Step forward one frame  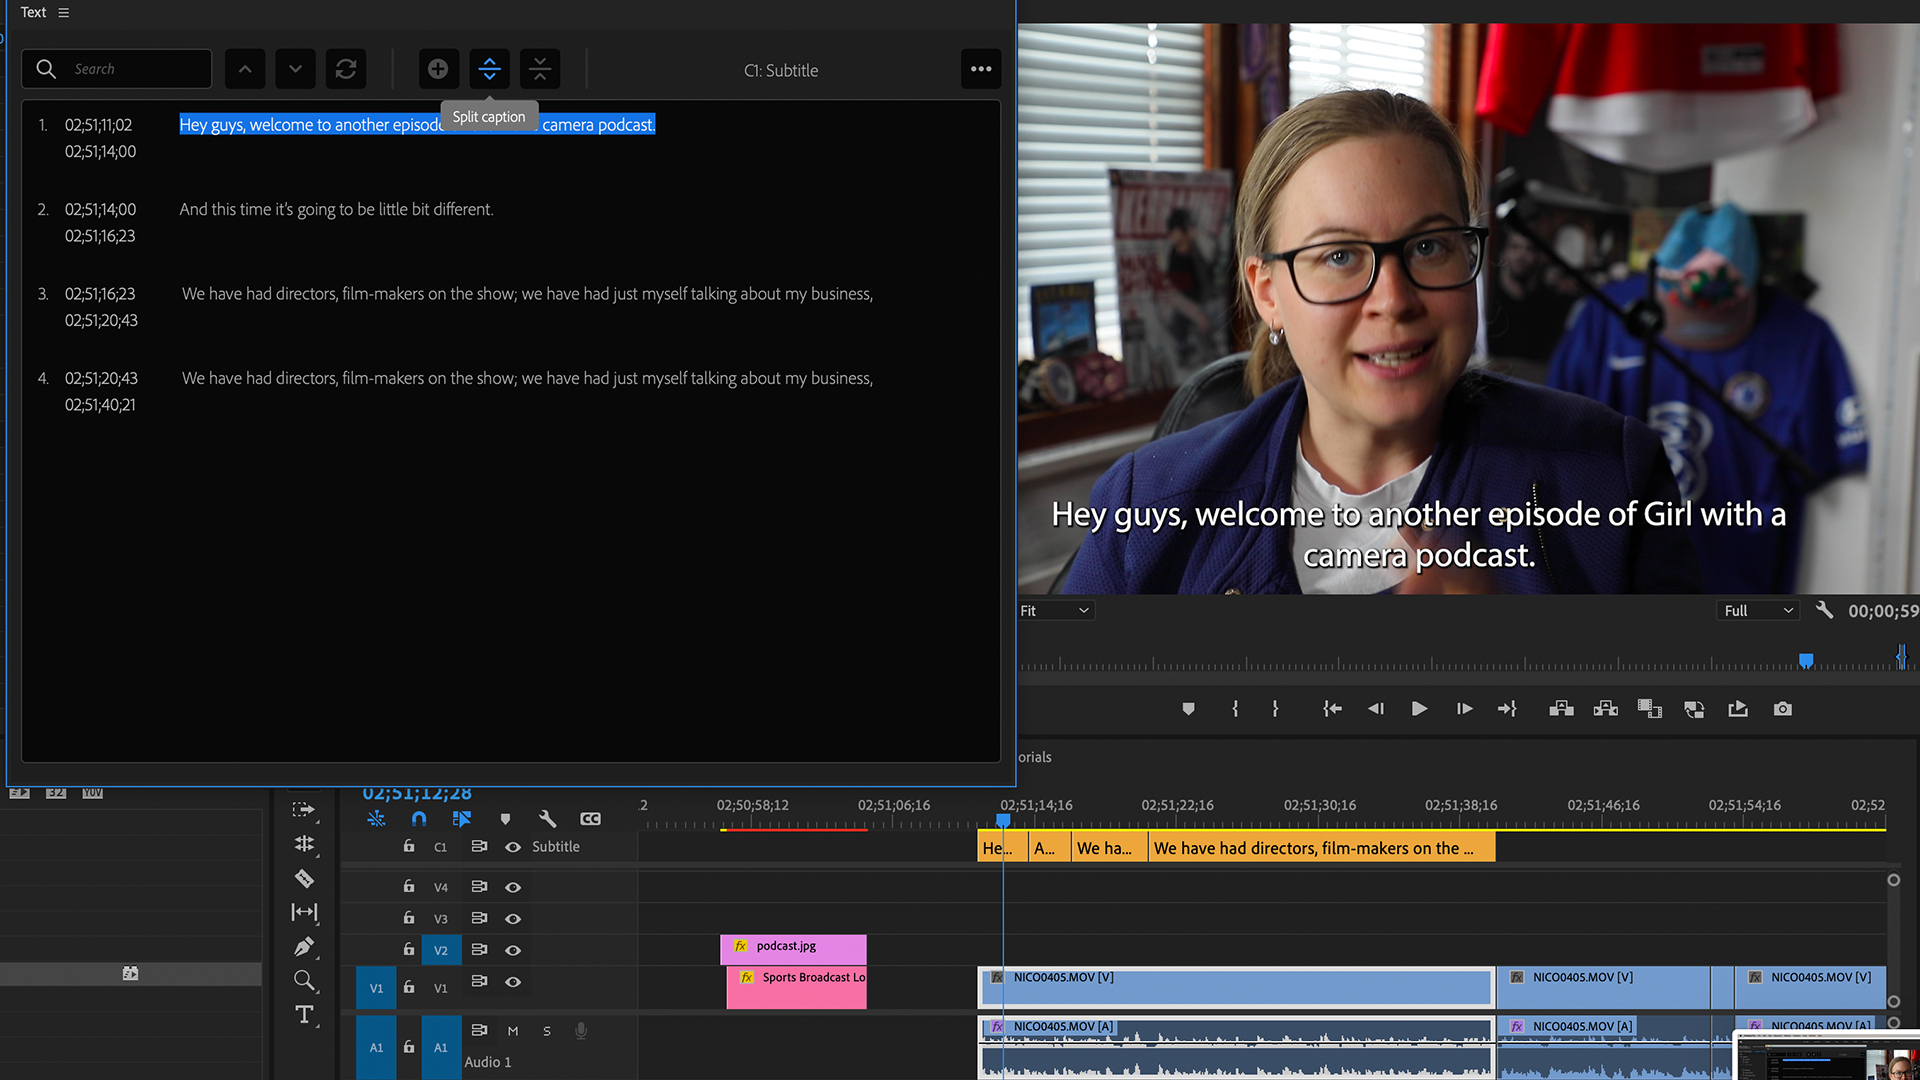(1464, 709)
